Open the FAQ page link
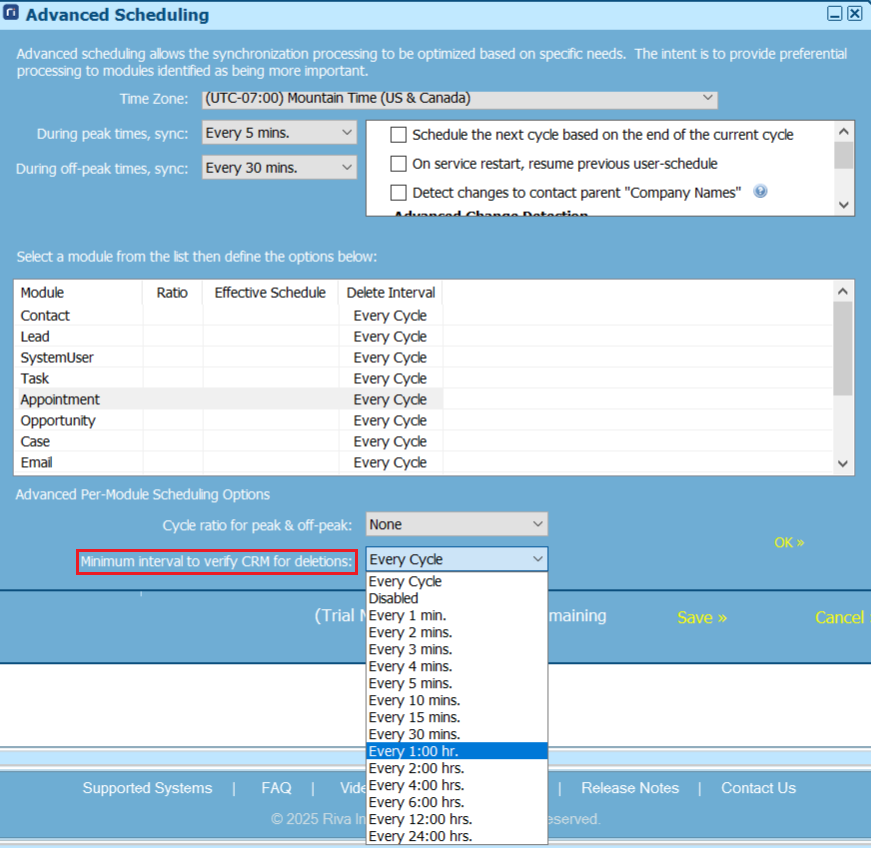The width and height of the screenshot is (871, 848). (276, 787)
